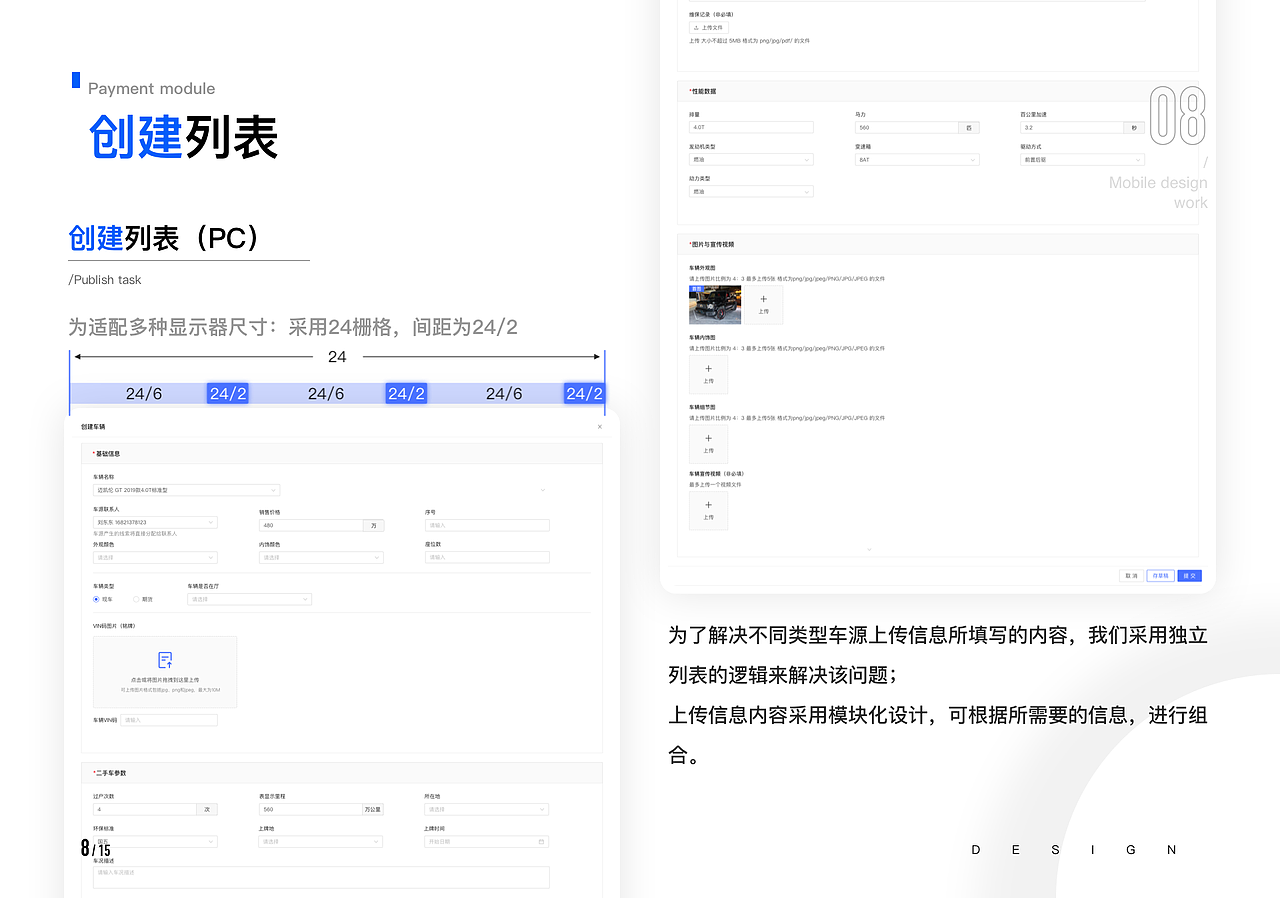Click the 存草稿 save draft button
This screenshot has width=1280, height=898.
(1162, 575)
